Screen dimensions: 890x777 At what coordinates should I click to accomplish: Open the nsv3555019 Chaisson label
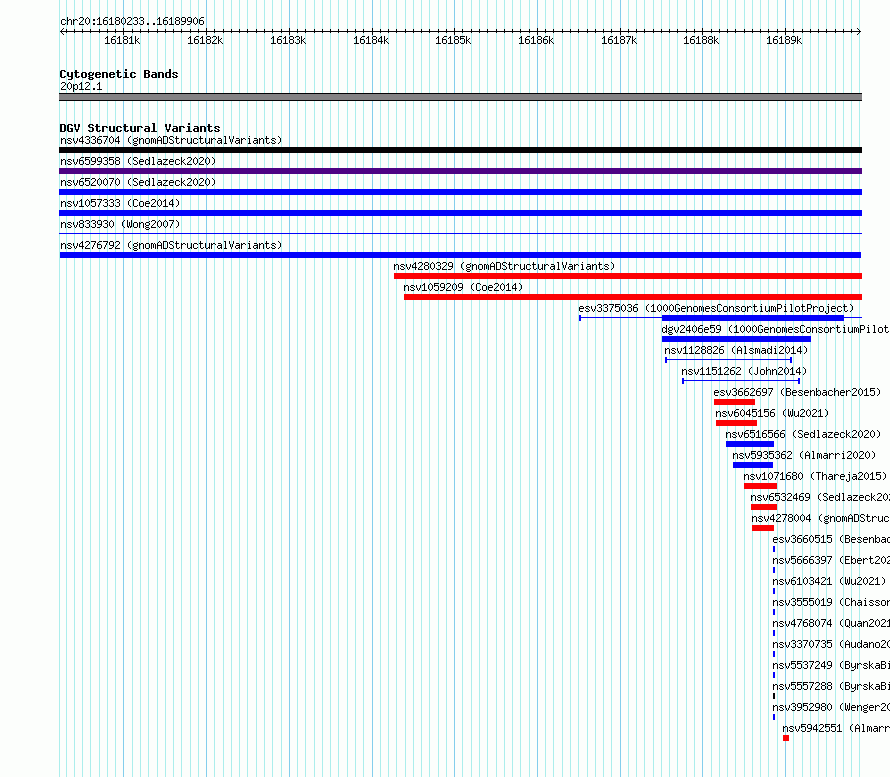click(831, 602)
